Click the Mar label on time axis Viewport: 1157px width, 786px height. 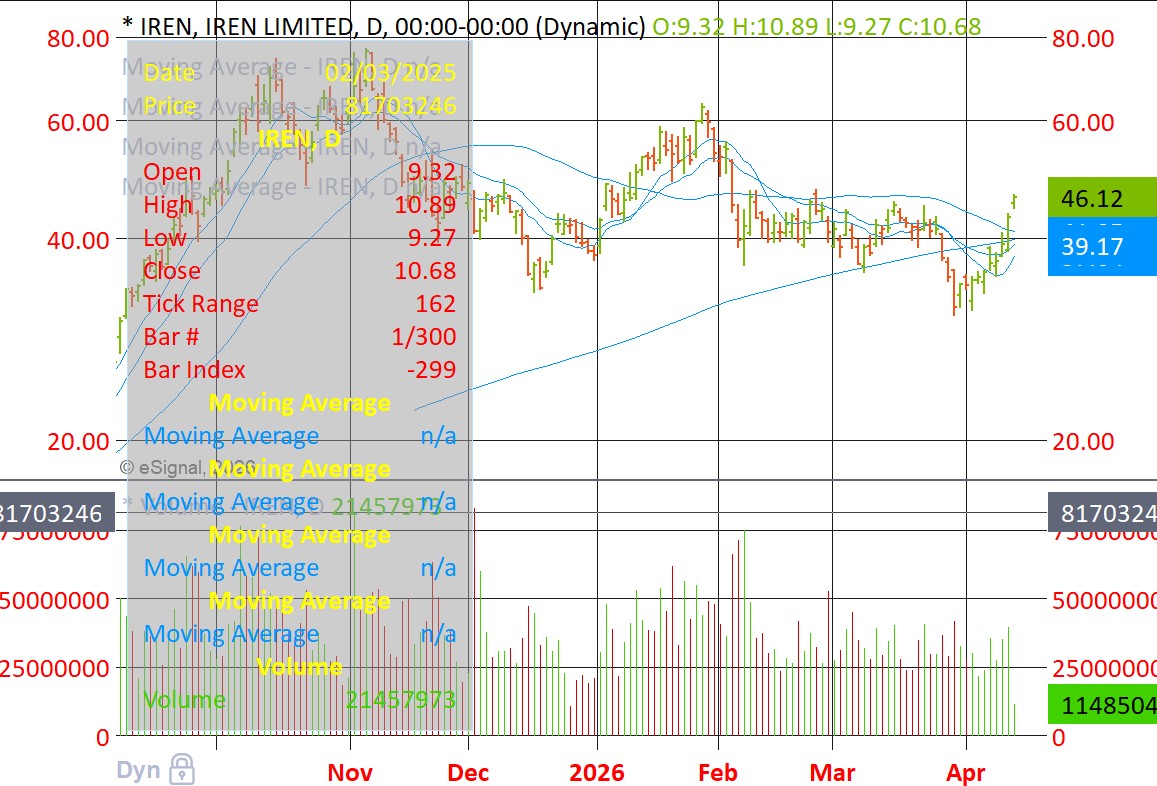832,773
